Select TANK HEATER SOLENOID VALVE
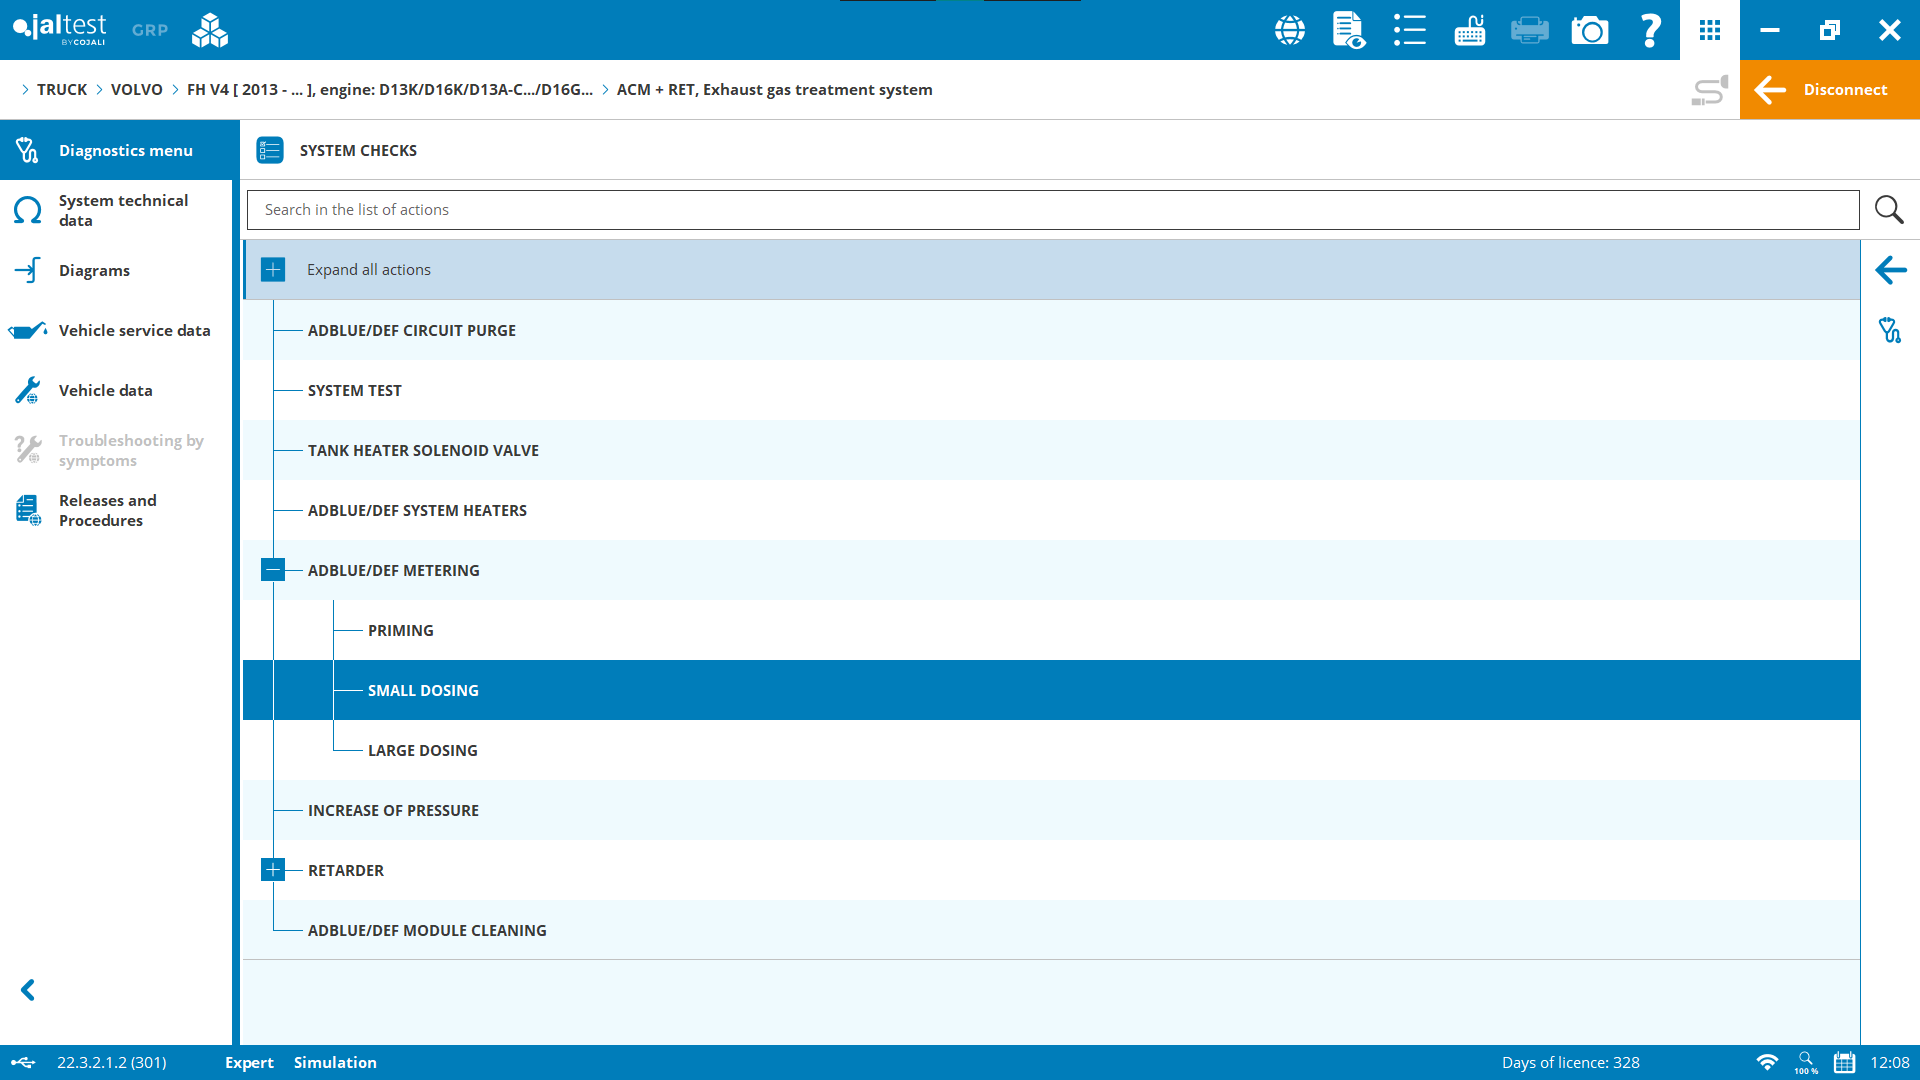1920x1080 pixels. [1051, 450]
